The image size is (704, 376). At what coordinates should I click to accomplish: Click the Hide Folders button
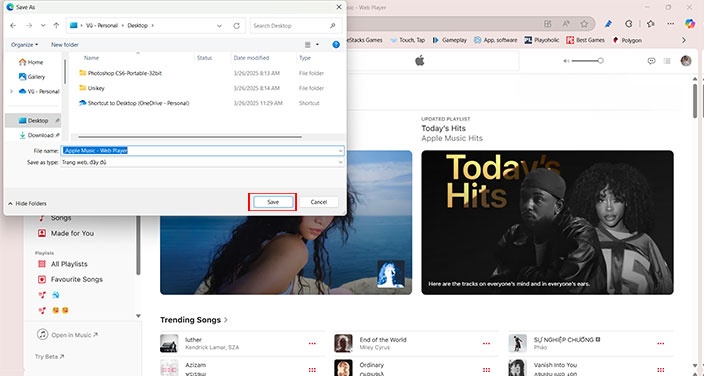click(x=27, y=203)
